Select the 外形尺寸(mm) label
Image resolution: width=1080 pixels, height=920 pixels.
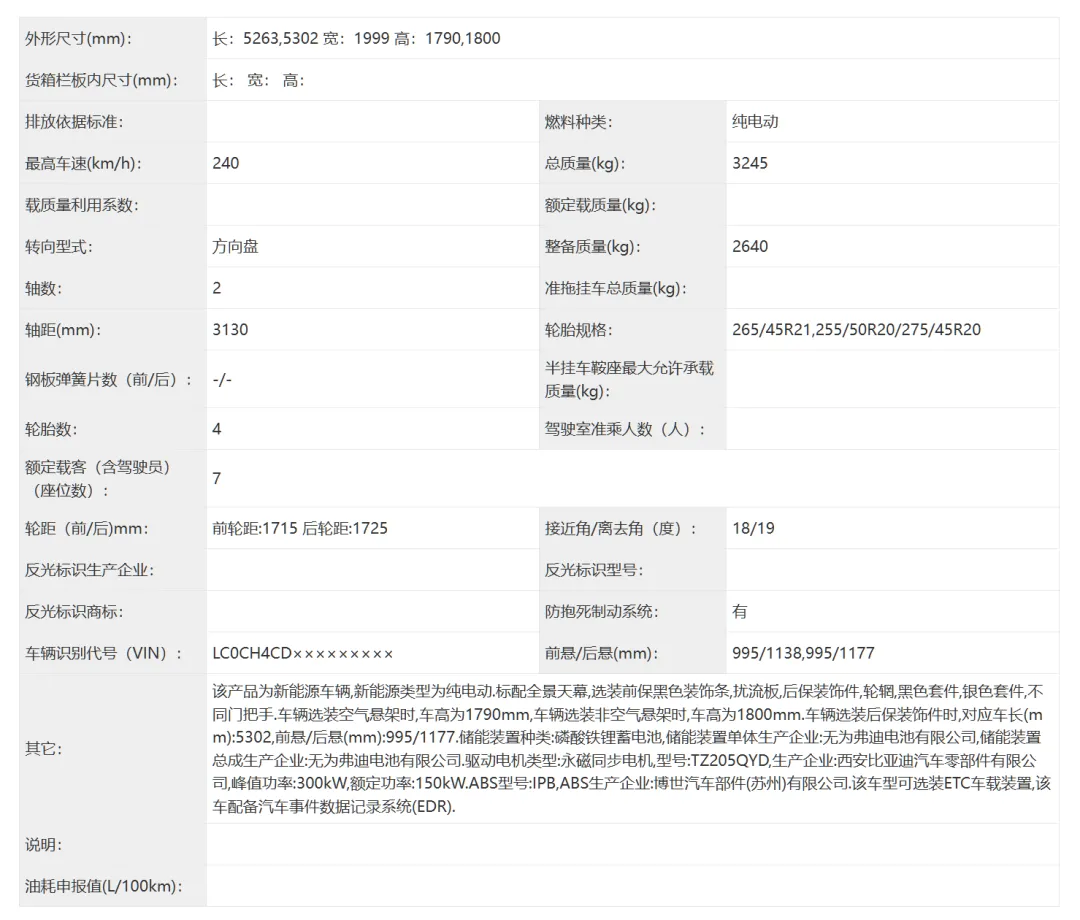click(x=78, y=39)
